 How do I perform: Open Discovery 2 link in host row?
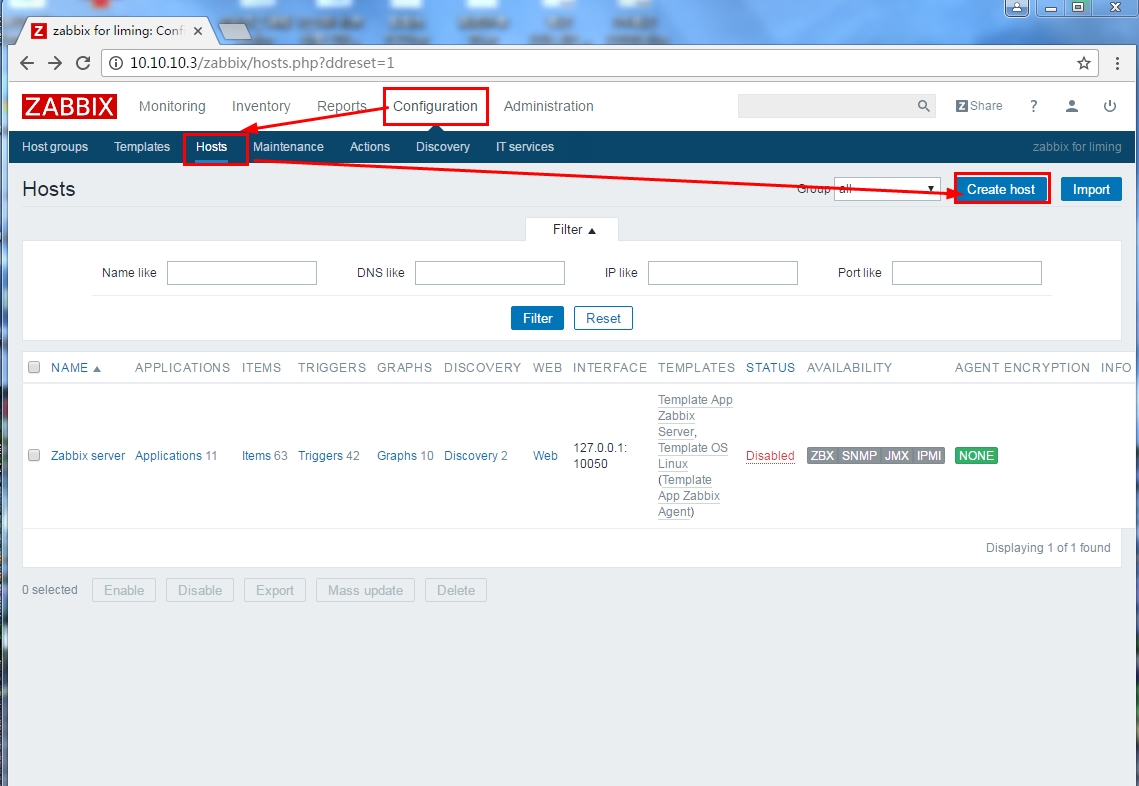point(471,455)
